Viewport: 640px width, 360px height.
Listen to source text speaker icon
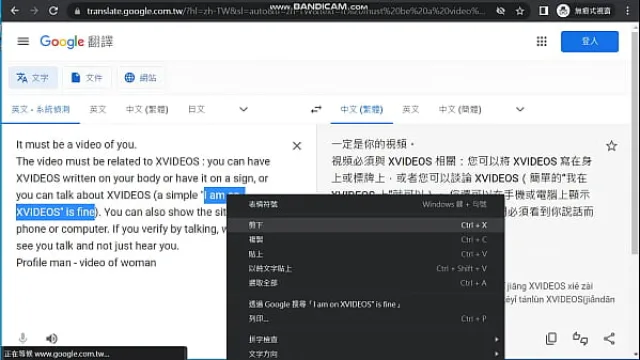[x=51, y=338]
